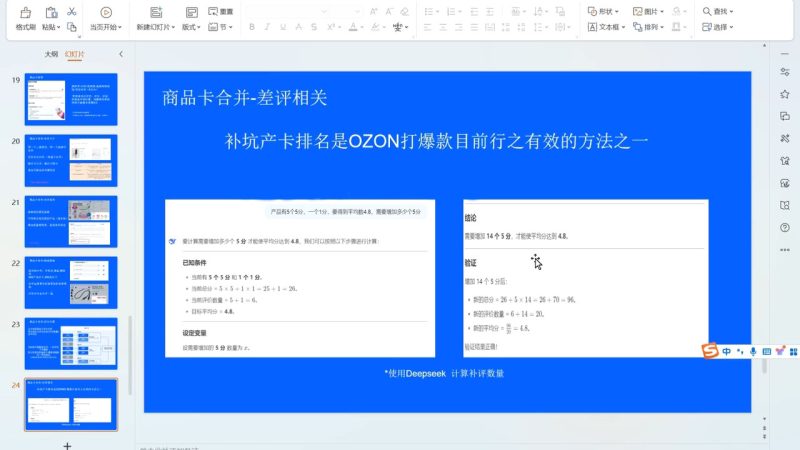This screenshot has width=800, height=450.
Task: Click the star icon in right sidebar
Action: (x=785, y=94)
